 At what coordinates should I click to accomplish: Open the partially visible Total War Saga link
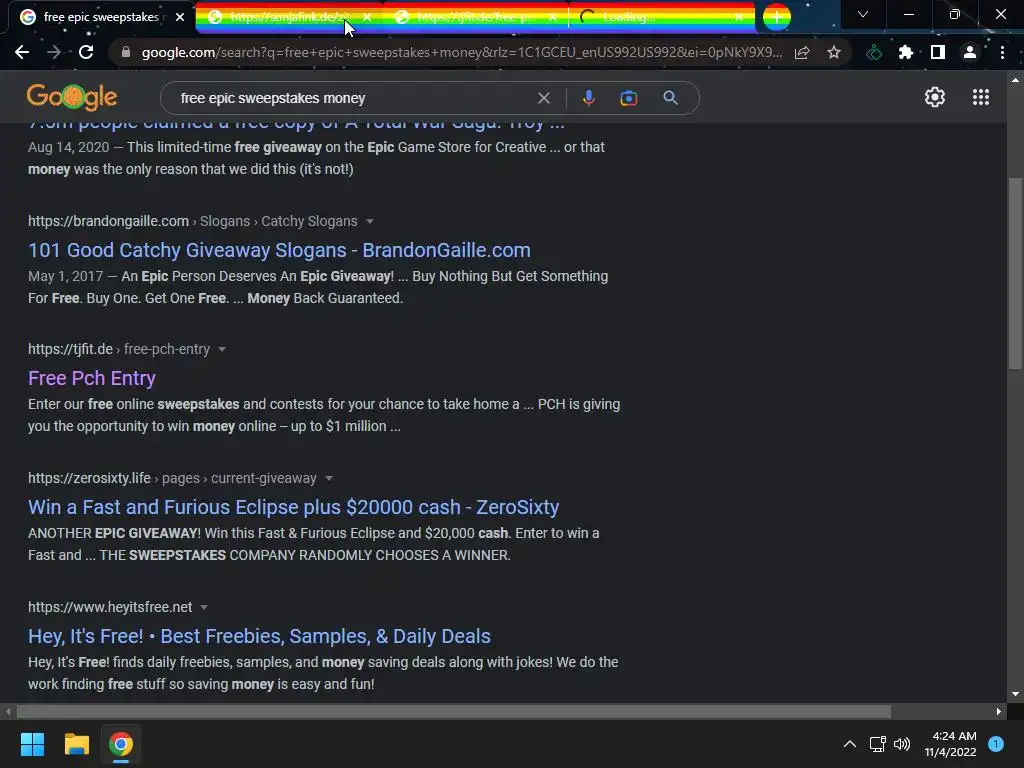296,126
